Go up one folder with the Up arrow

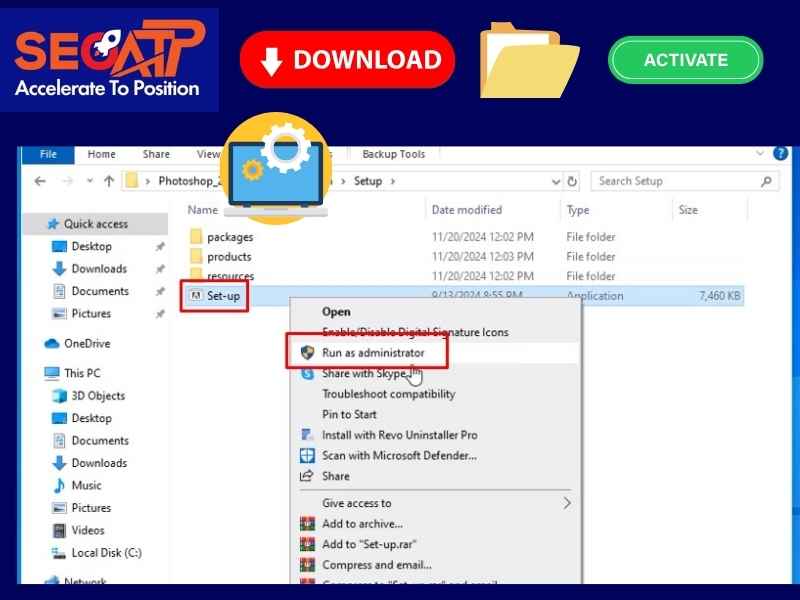point(109,181)
